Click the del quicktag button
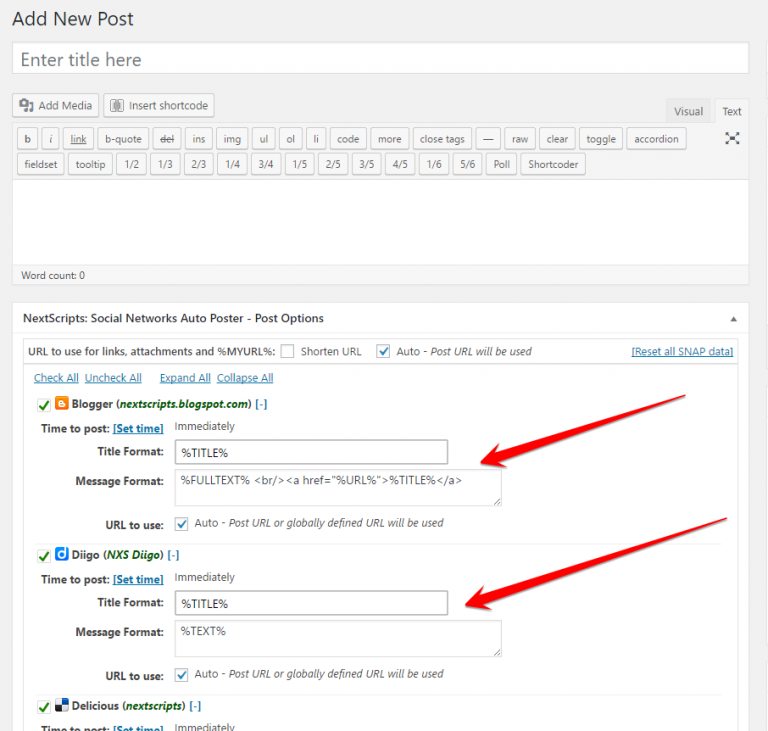The height and width of the screenshot is (731, 768). pos(167,139)
